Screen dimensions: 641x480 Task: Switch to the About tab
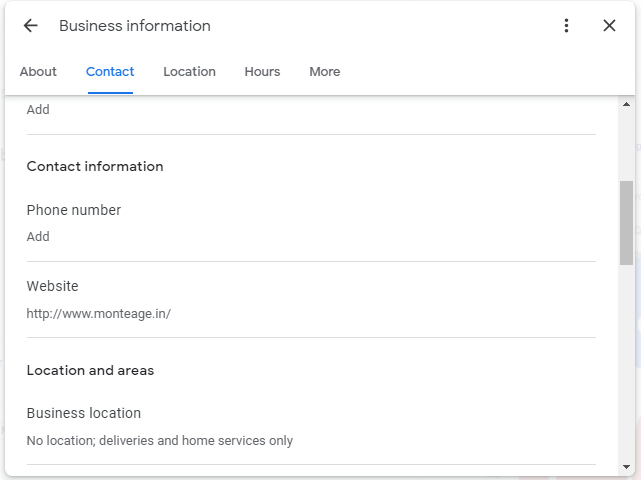click(x=38, y=72)
